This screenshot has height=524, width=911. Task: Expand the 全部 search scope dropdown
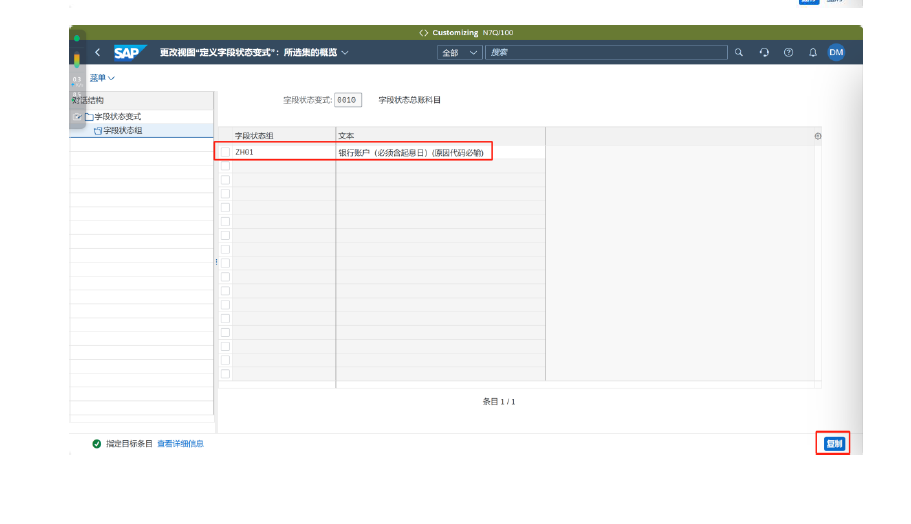pyautogui.click(x=460, y=52)
